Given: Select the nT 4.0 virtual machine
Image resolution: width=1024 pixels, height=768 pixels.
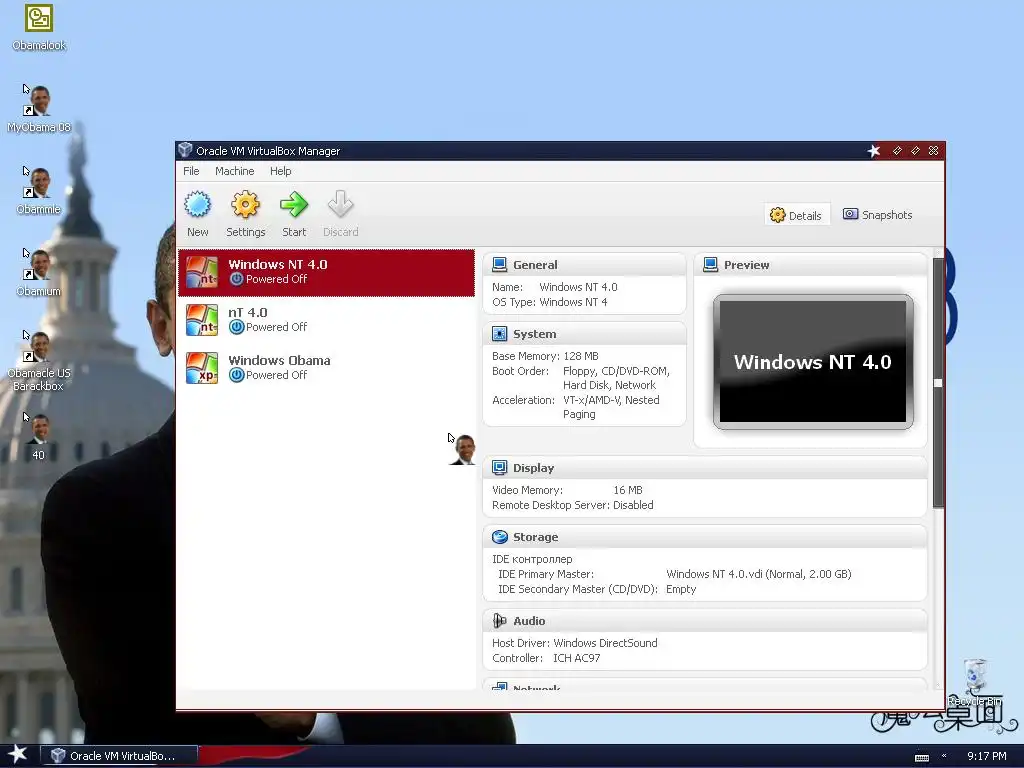Looking at the screenshot, I should pyautogui.click(x=327, y=320).
